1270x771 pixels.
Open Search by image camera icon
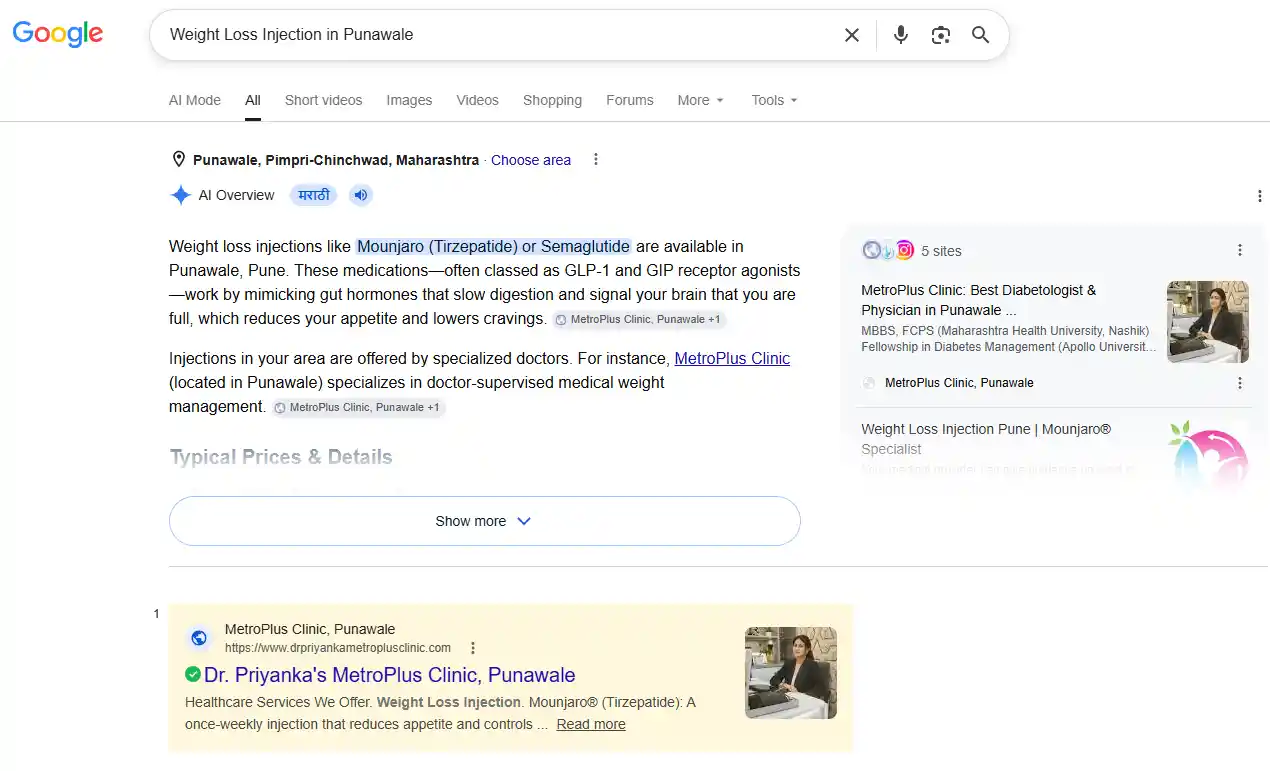click(940, 35)
